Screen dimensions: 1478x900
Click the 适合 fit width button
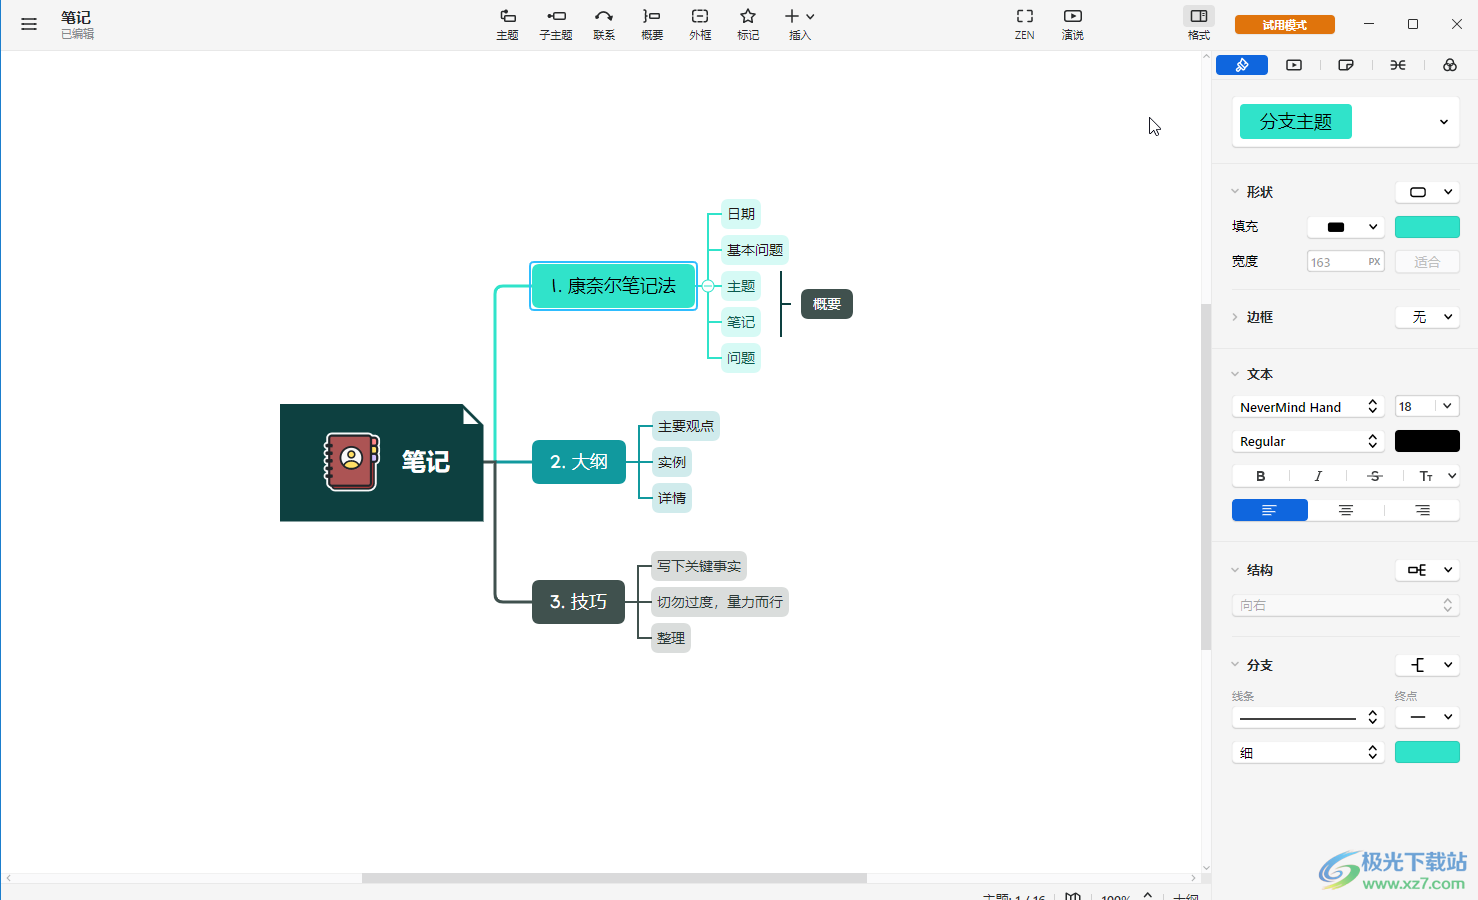click(x=1427, y=262)
